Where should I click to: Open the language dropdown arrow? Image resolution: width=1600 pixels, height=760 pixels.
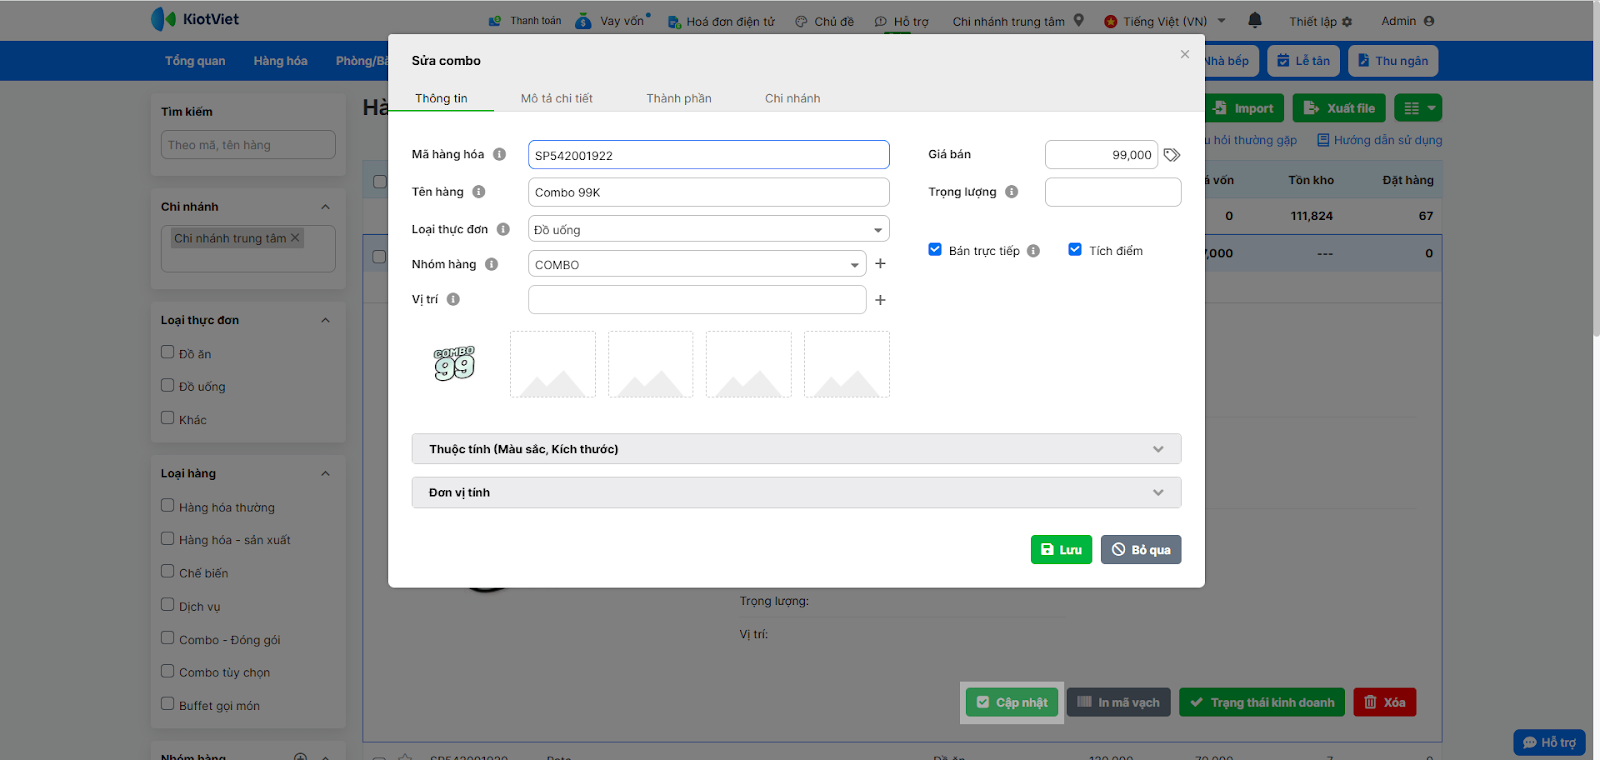click(1222, 21)
